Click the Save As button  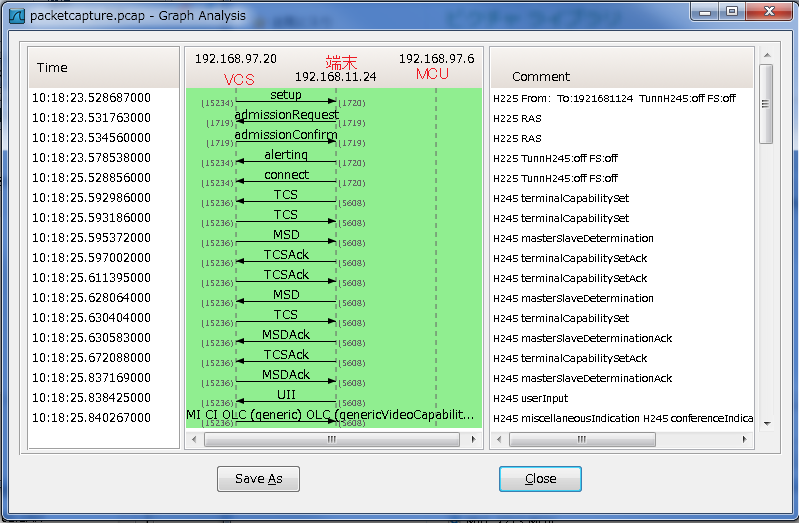click(x=258, y=479)
